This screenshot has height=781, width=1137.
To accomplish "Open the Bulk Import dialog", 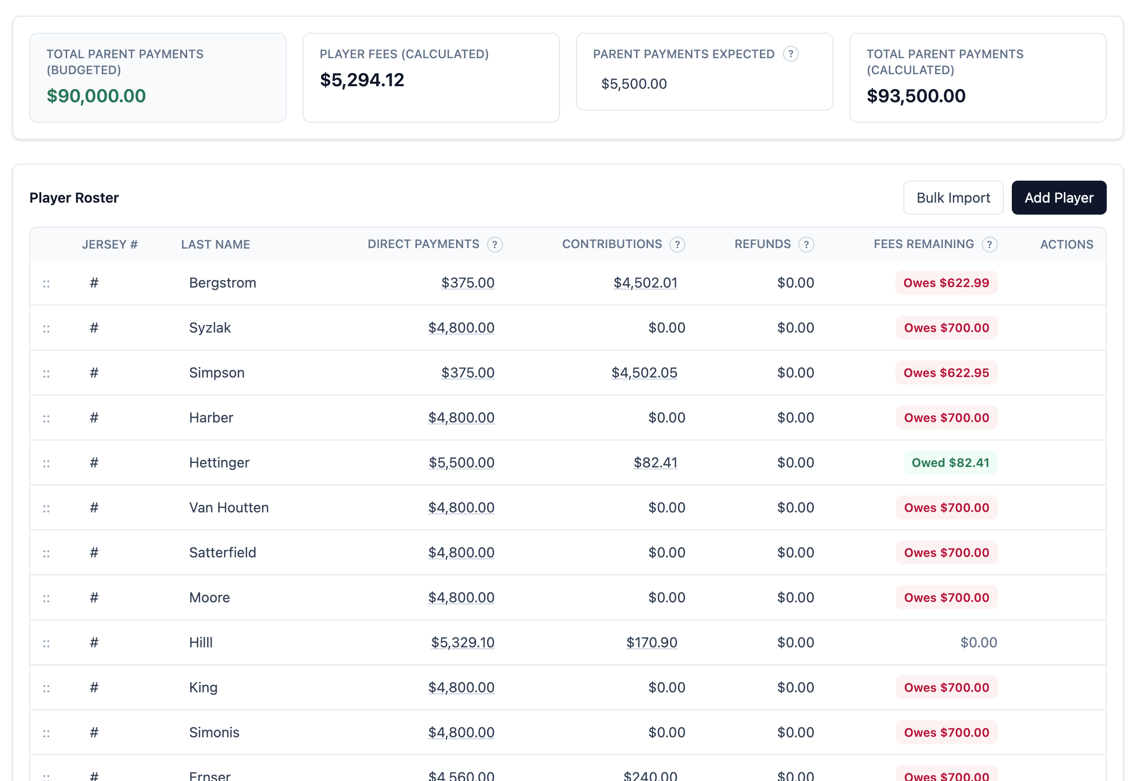I will coord(953,197).
